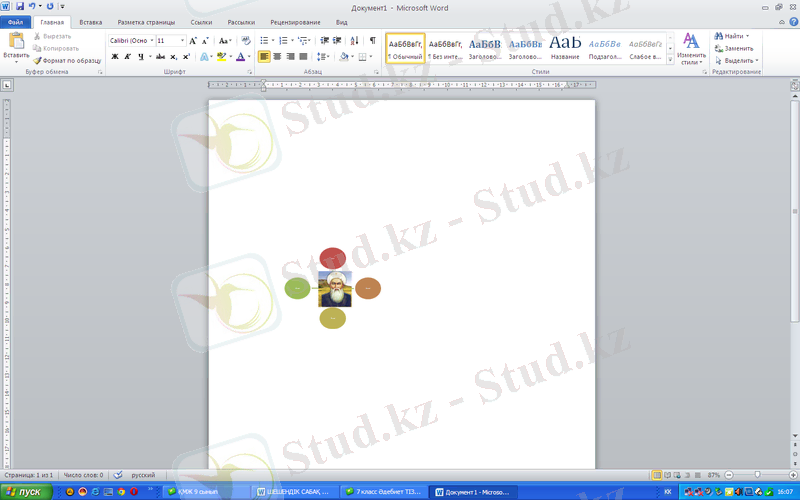Image resolution: width=800 pixels, height=500 pixels.
Task: Toggle italic formatting
Action: tap(127, 57)
